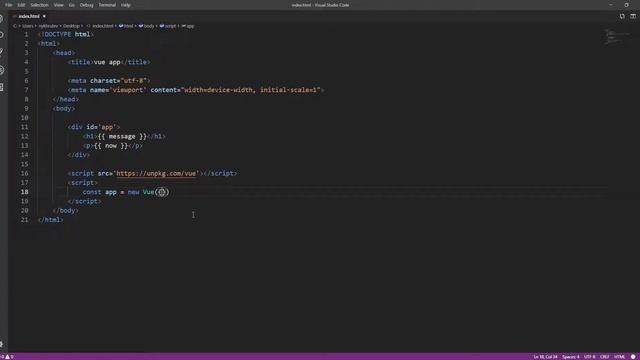
Task: Click 'viewport' name attribute value
Action: (x=128, y=90)
